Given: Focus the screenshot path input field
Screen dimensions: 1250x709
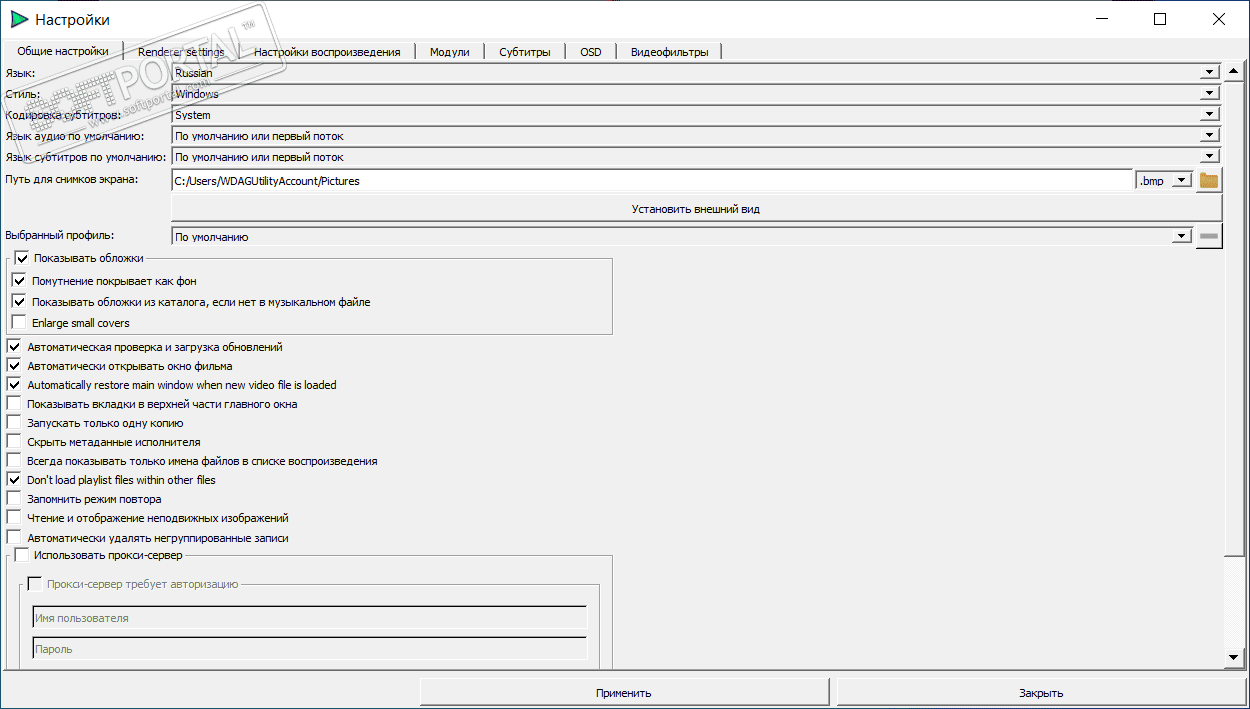Looking at the screenshot, I should tap(653, 181).
